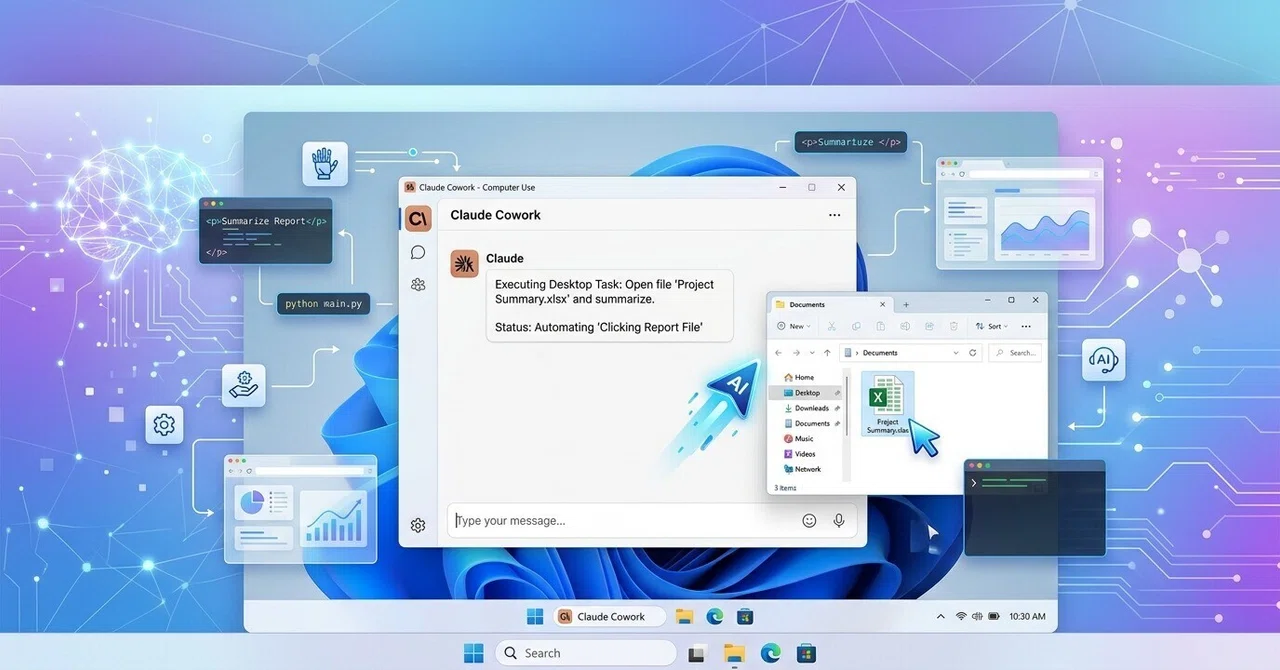Screen dimensions: 1280x670
Task: Open the three-dot menu in Claude Cowork header
Action: coord(835,215)
